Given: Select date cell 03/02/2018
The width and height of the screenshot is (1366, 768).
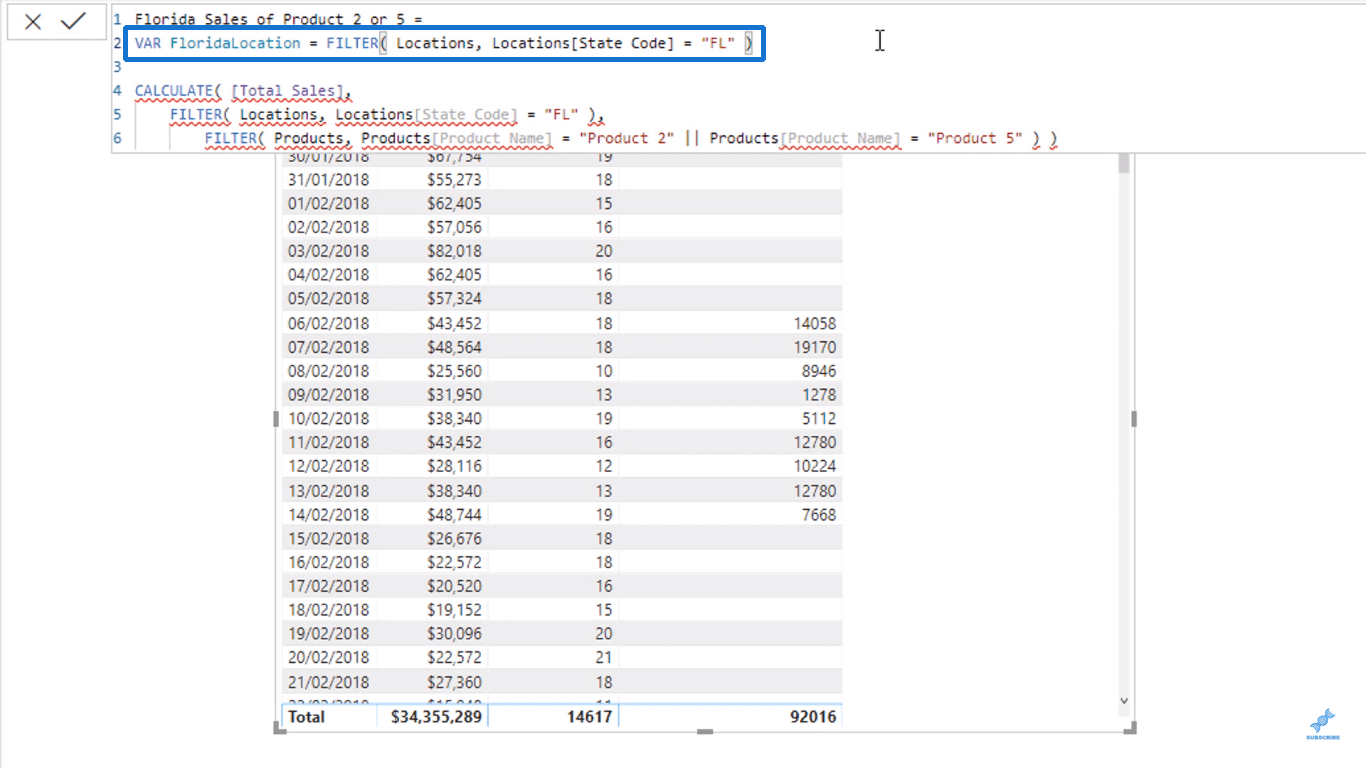Looking at the screenshot, I should click(x=328, y=251).
